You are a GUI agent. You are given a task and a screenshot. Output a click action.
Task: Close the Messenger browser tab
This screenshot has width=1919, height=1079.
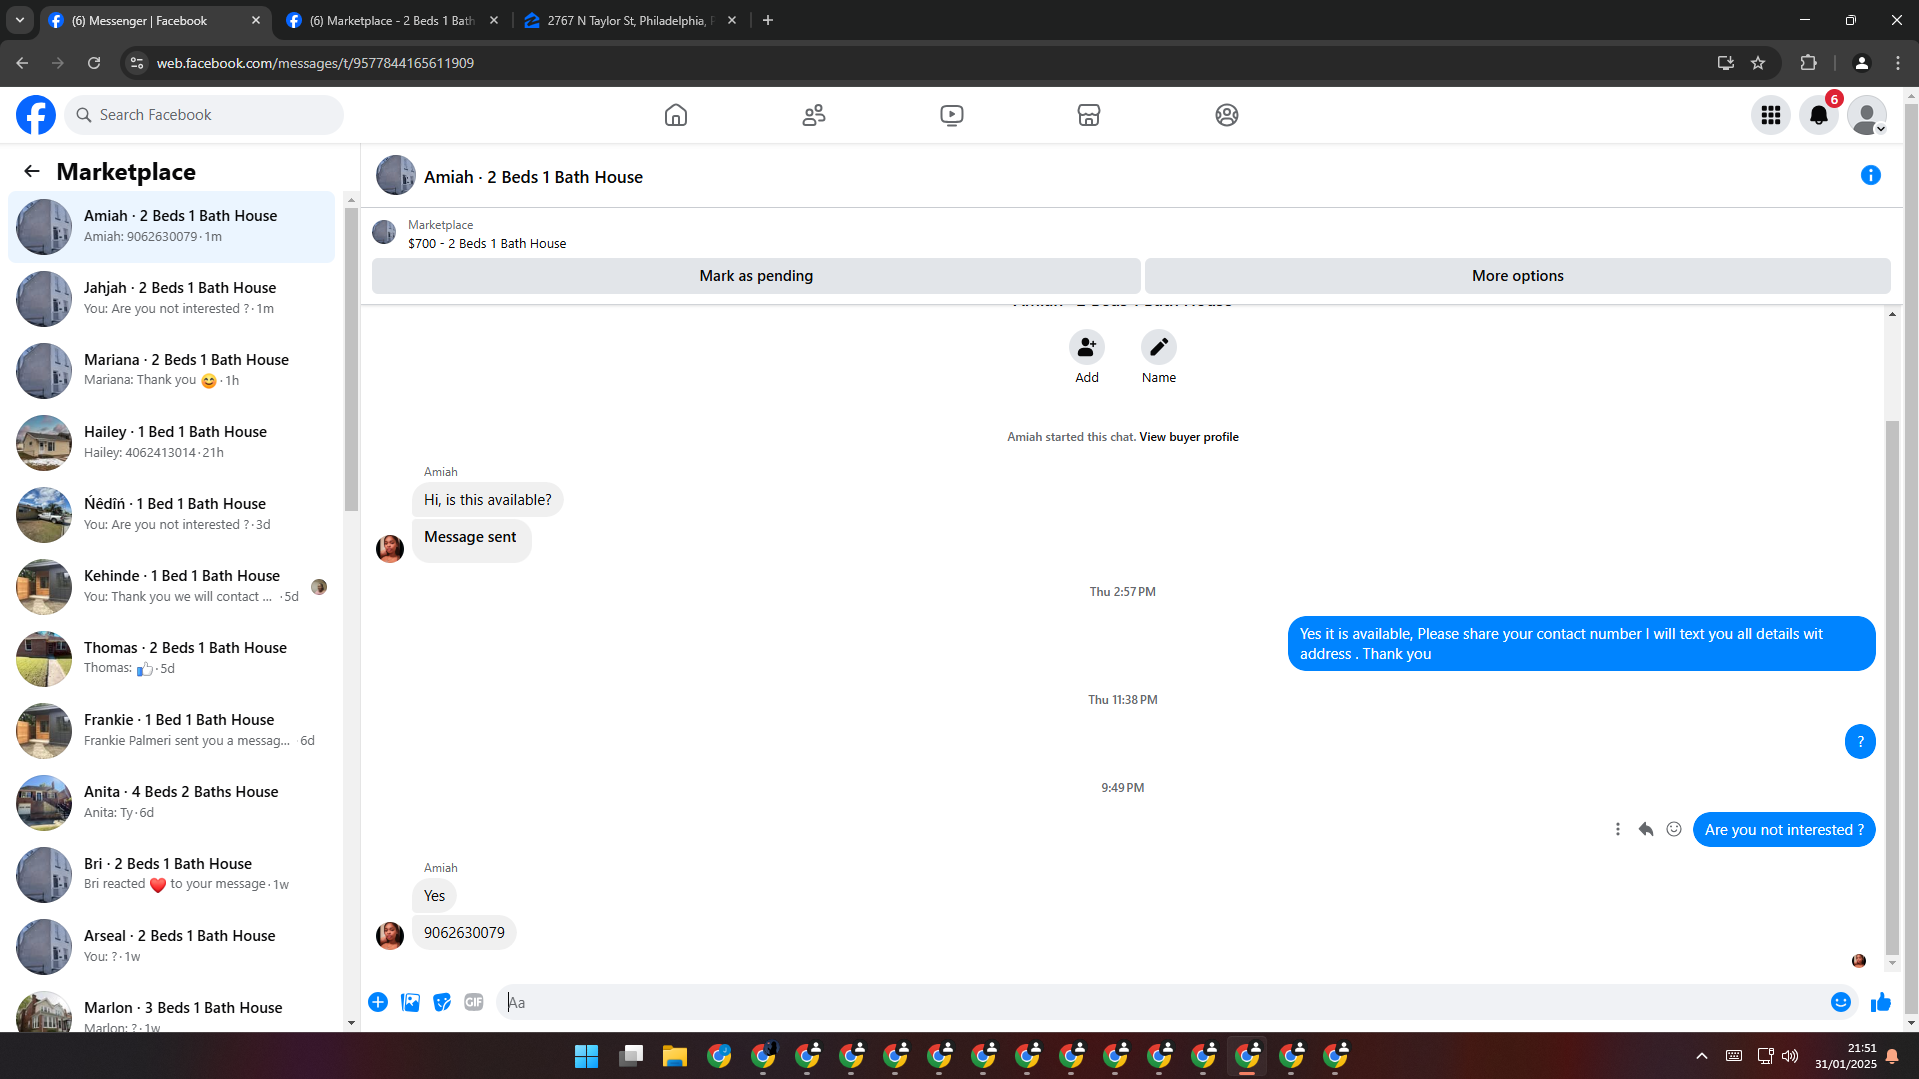tap(256, 21)
